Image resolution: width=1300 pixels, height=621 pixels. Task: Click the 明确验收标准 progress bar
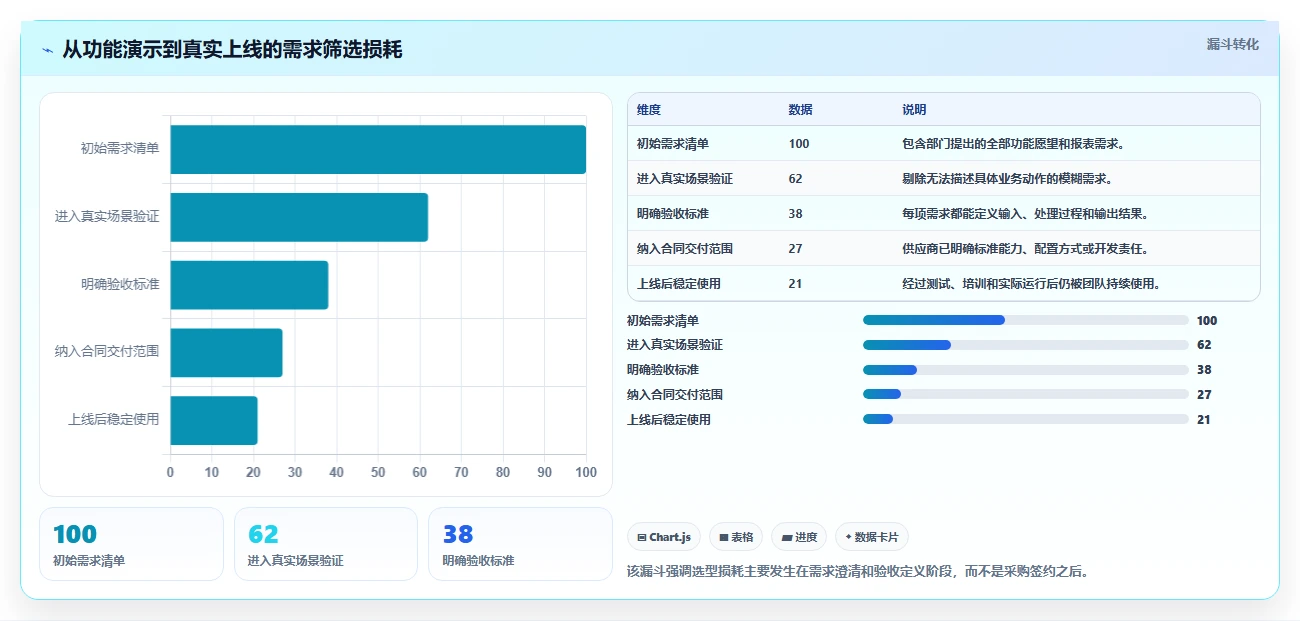click(x=1025, y=370)
